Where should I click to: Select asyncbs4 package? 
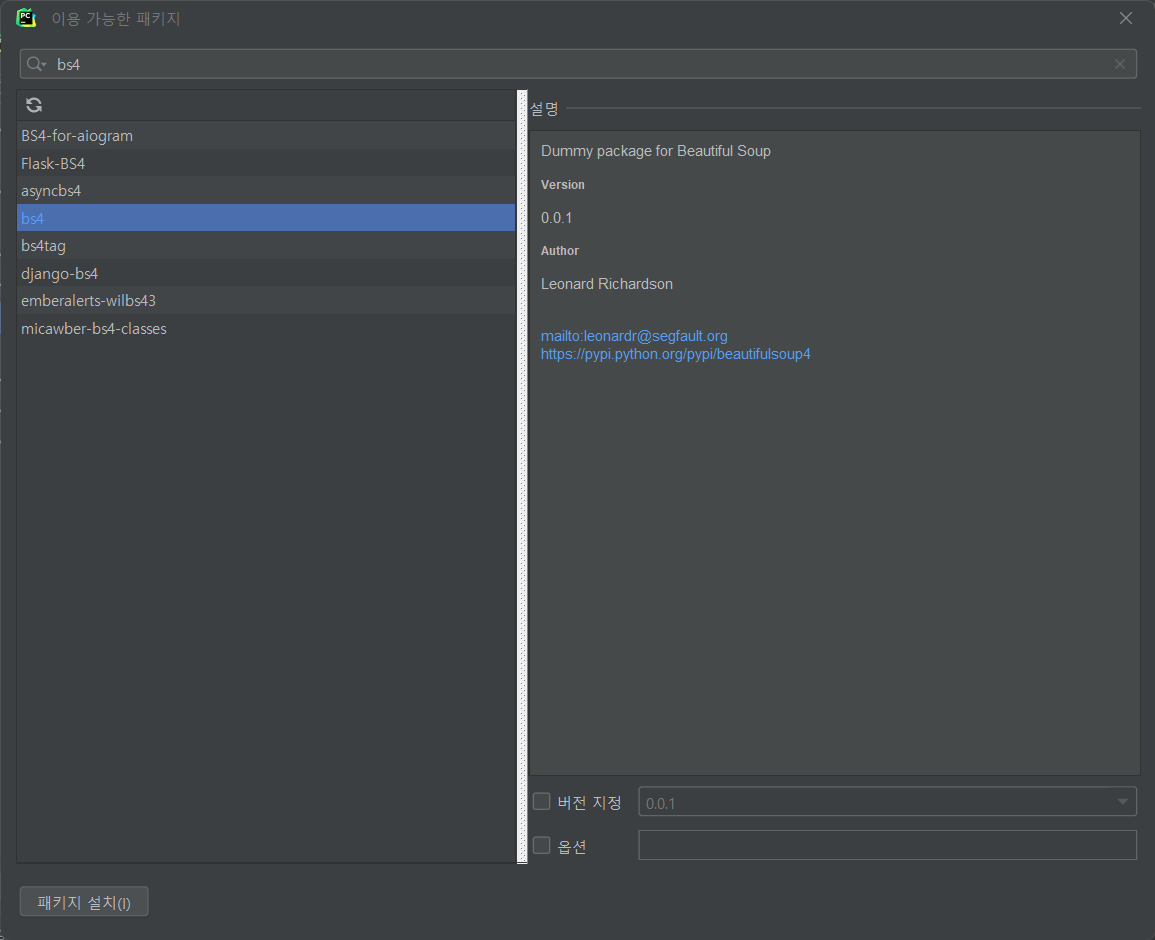[x=266, y=191]
